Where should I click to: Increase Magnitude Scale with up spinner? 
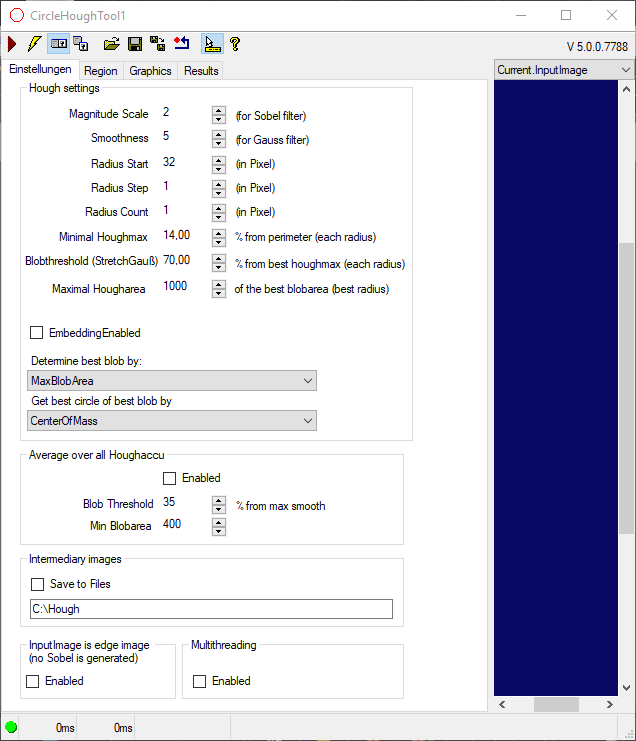[x=219, y=111]
